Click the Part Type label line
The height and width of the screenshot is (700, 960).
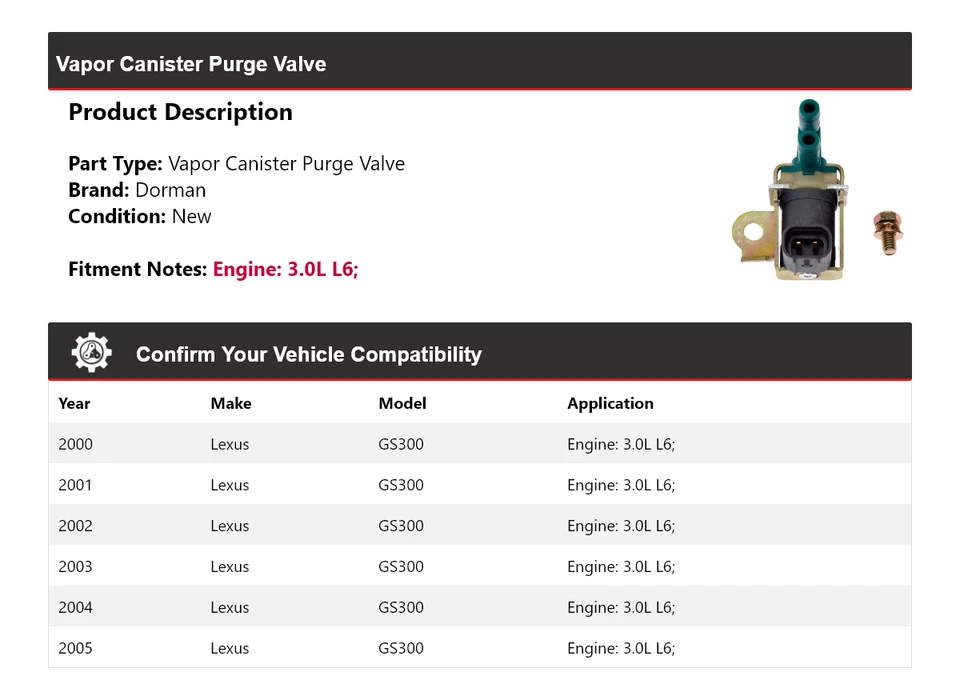236,164
